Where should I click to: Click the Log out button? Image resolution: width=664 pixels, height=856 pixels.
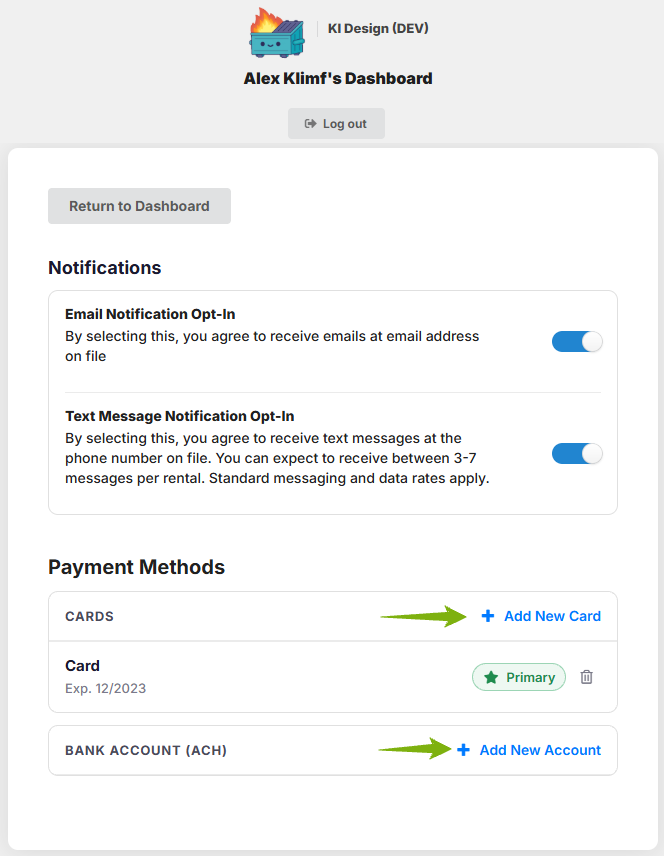(x=336, y=123)
